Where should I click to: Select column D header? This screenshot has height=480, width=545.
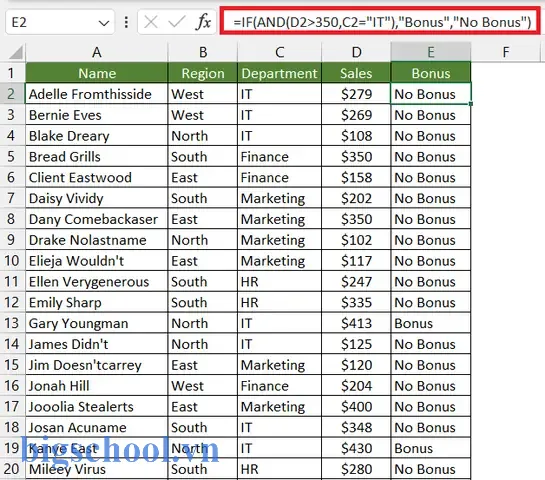coord(356,52)
